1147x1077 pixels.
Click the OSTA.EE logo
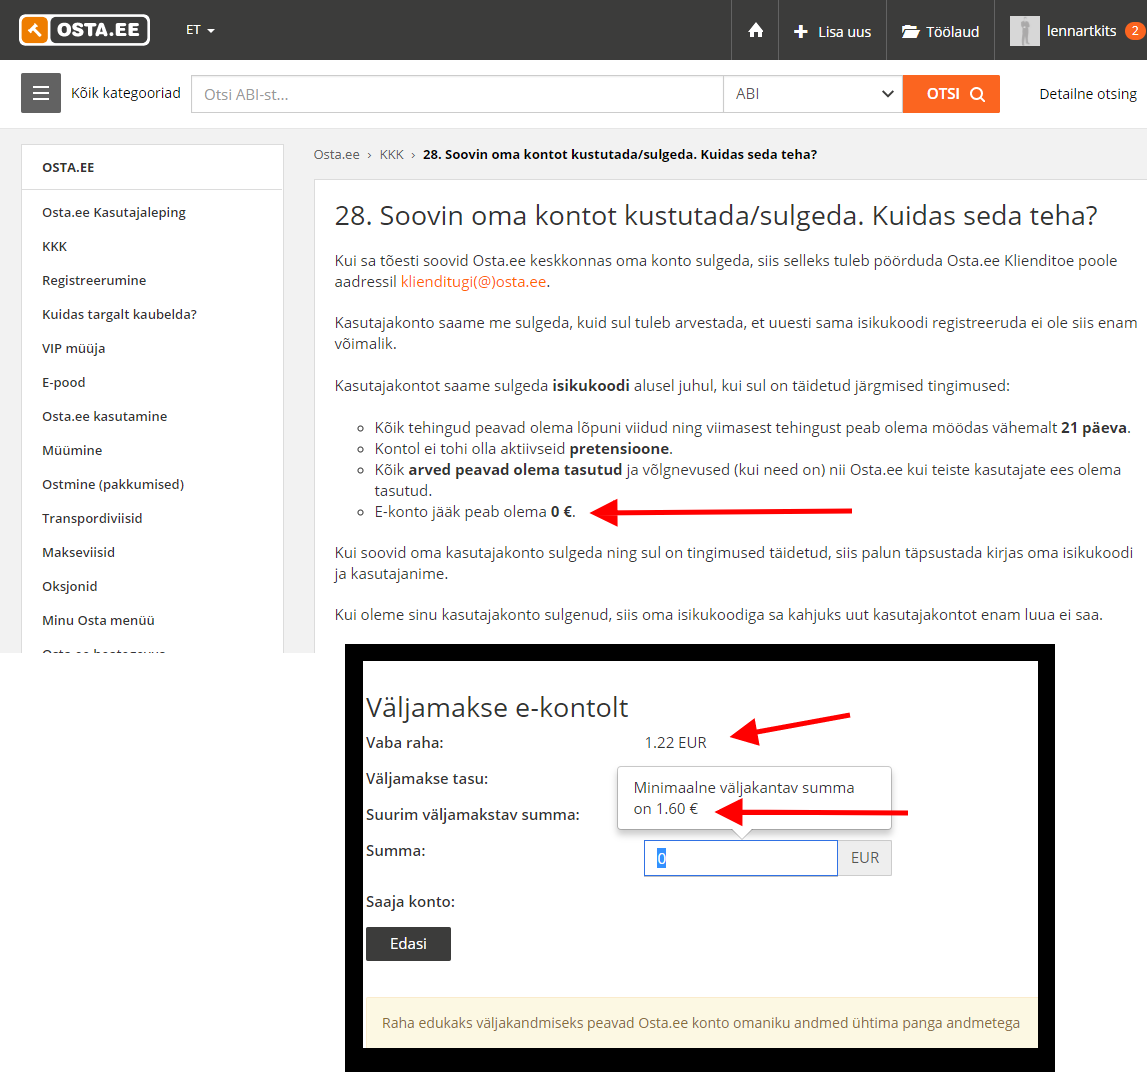tap(84, 30)
